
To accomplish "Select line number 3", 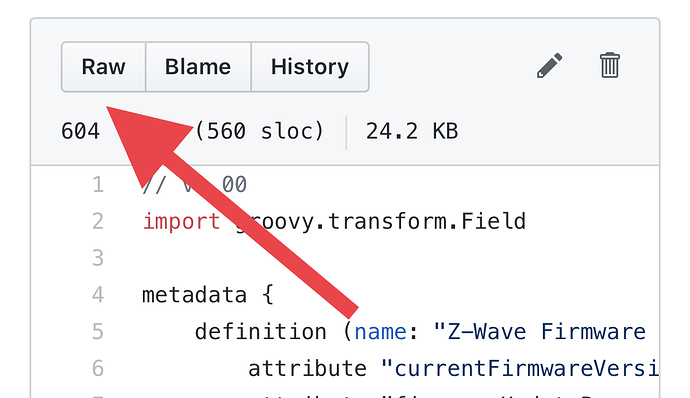I will point(98,258).
